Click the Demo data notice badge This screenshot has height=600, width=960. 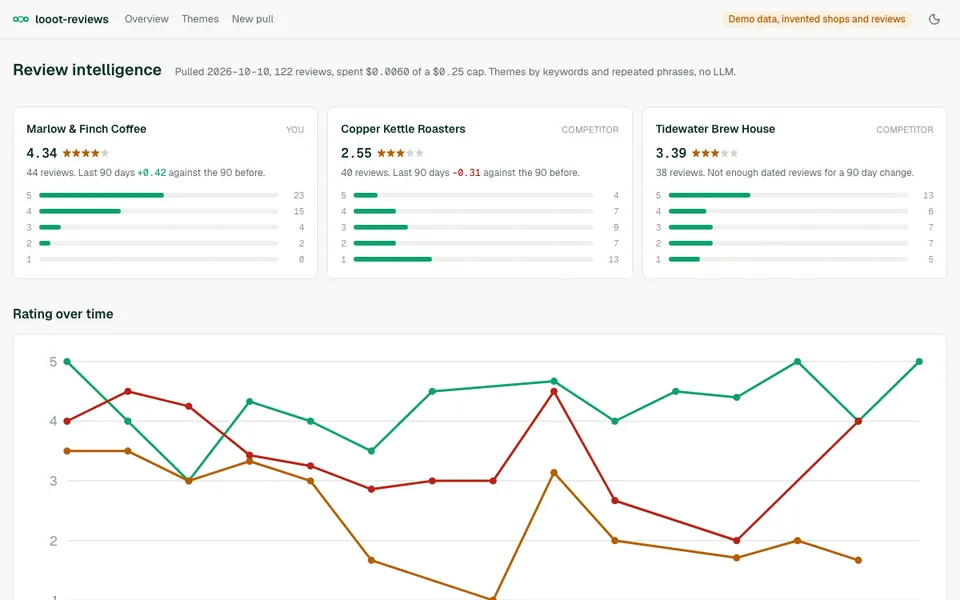pyautogui.click(x=816, y=19)
